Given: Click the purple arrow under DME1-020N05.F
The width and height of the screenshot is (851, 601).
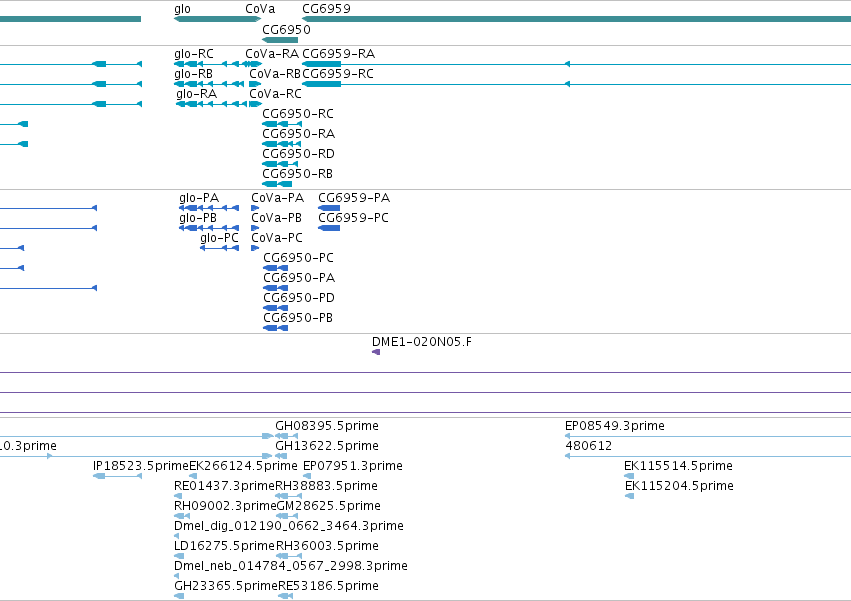Looking at the screenshot, I should pyautogui.click(x=376, y=352).
